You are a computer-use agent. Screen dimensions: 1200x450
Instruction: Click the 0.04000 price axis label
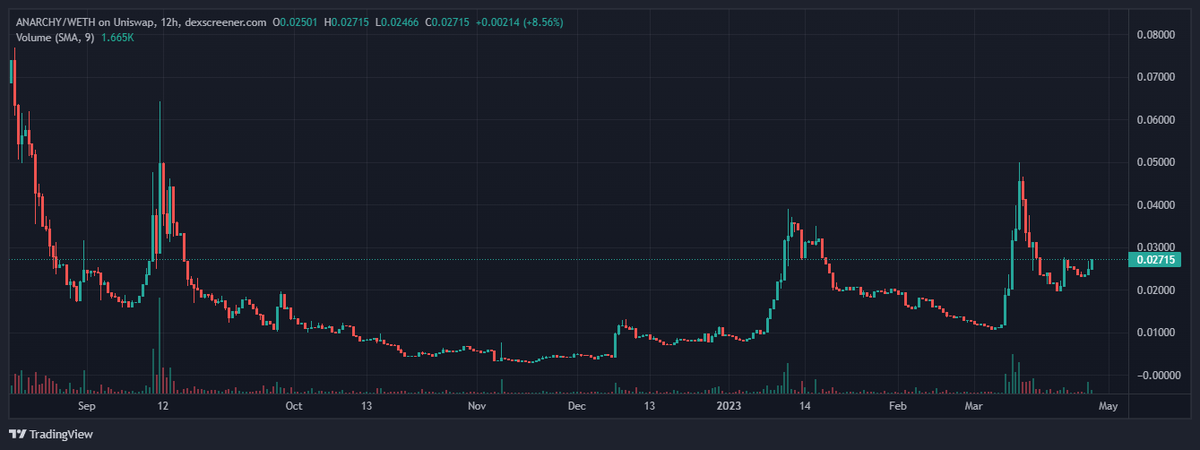pyautogui.click(x=1155, y=205)
